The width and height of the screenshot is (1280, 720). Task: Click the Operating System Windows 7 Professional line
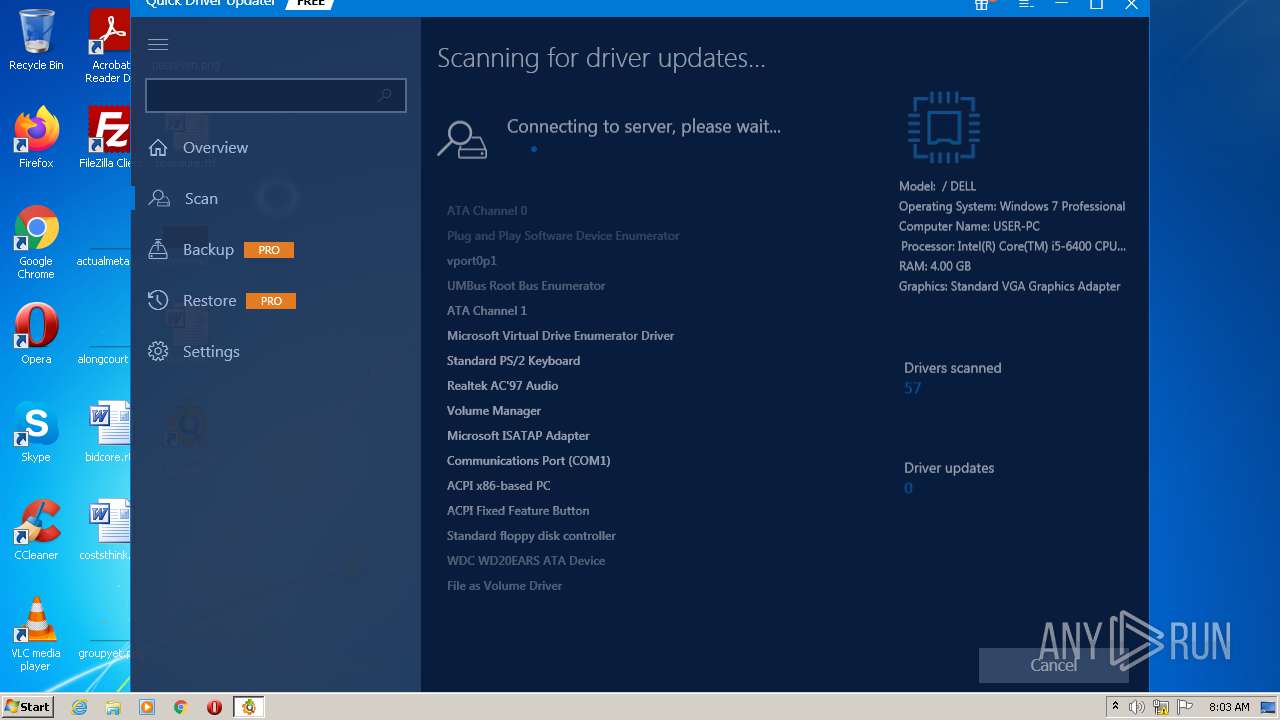[1012, 206]
